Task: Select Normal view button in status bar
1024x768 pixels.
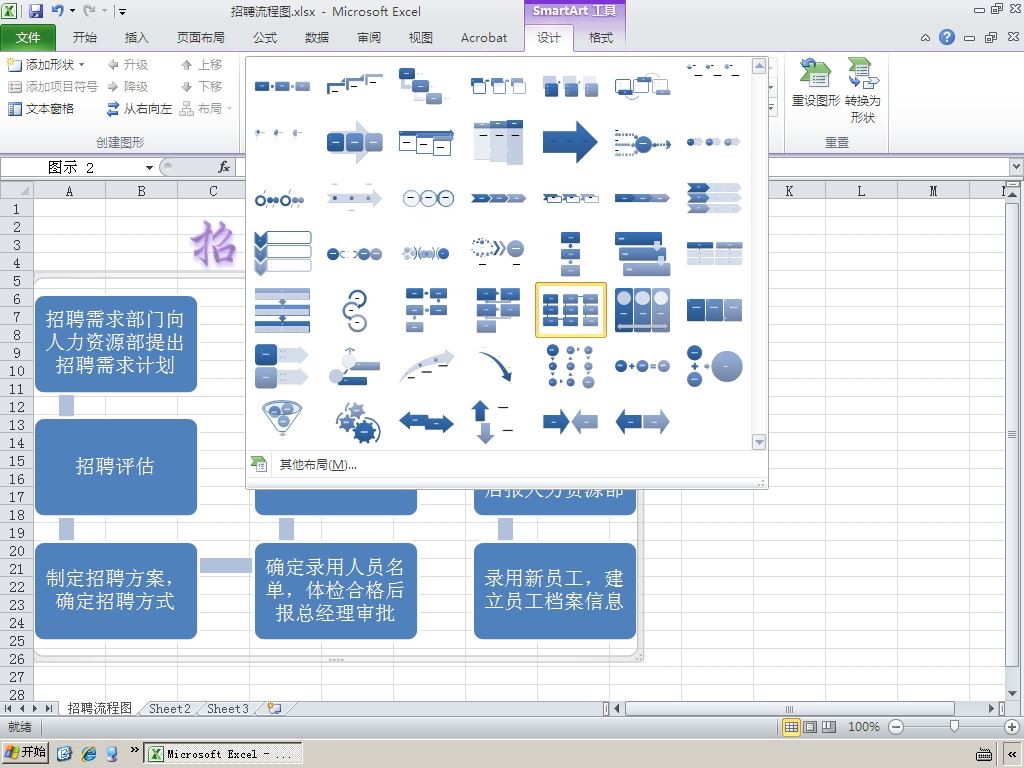Action: [x=791, y=727]
